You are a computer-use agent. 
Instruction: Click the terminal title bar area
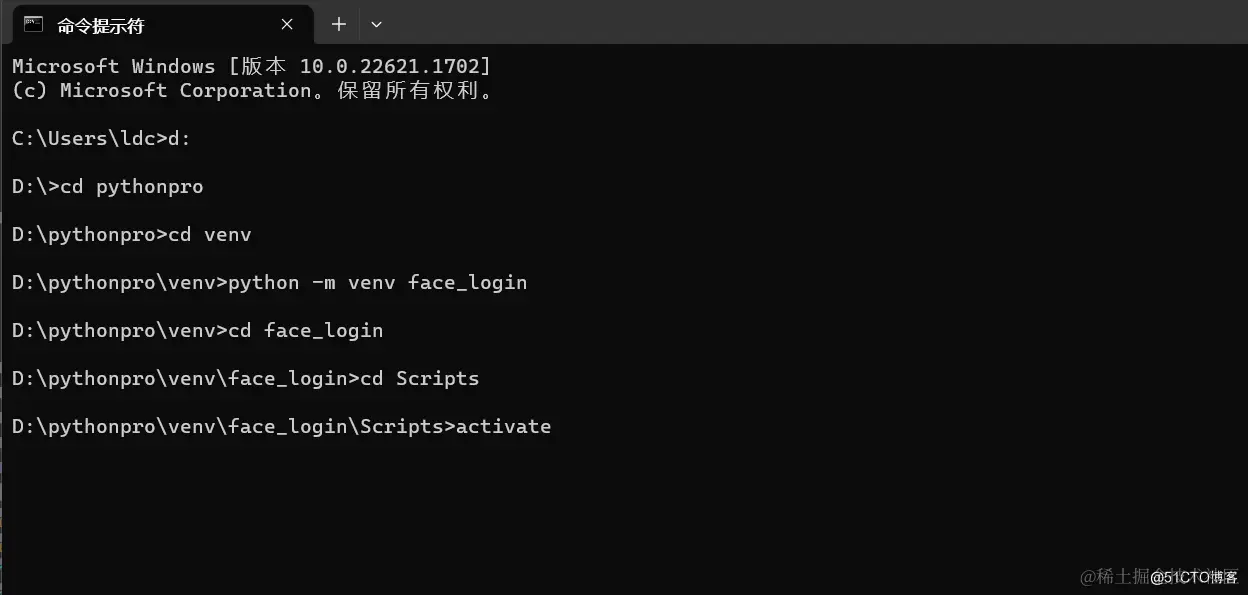pyautogui.click(x=700, y=24)
